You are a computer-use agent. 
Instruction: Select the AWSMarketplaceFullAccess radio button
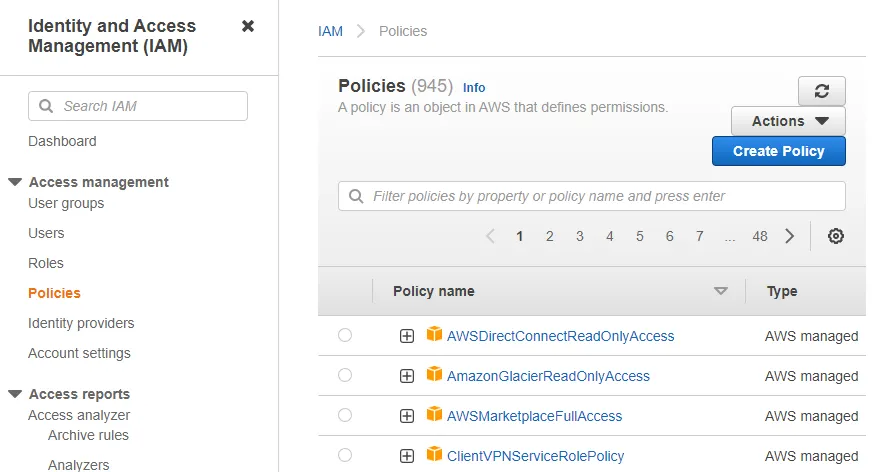coord(345,415)
